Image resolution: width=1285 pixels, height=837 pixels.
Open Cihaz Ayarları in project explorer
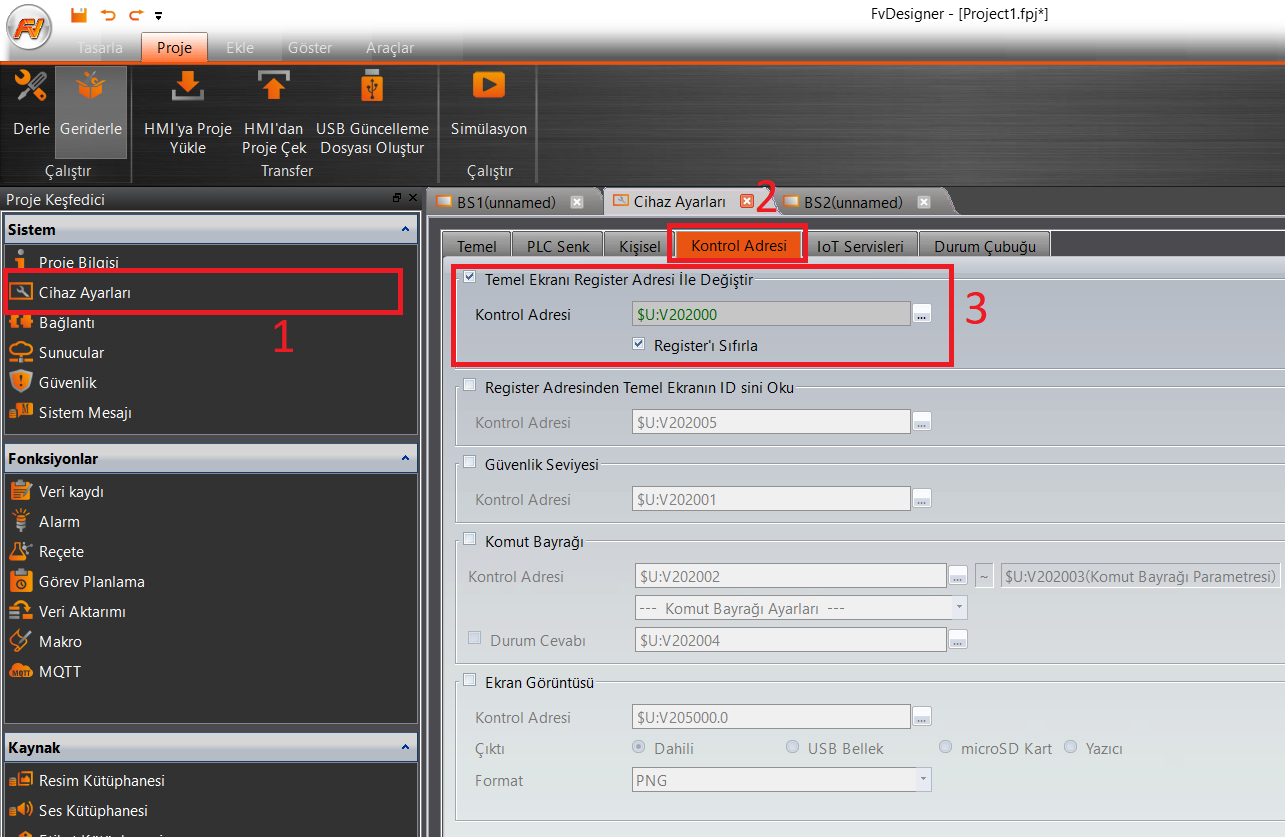[x=84, y=292]
